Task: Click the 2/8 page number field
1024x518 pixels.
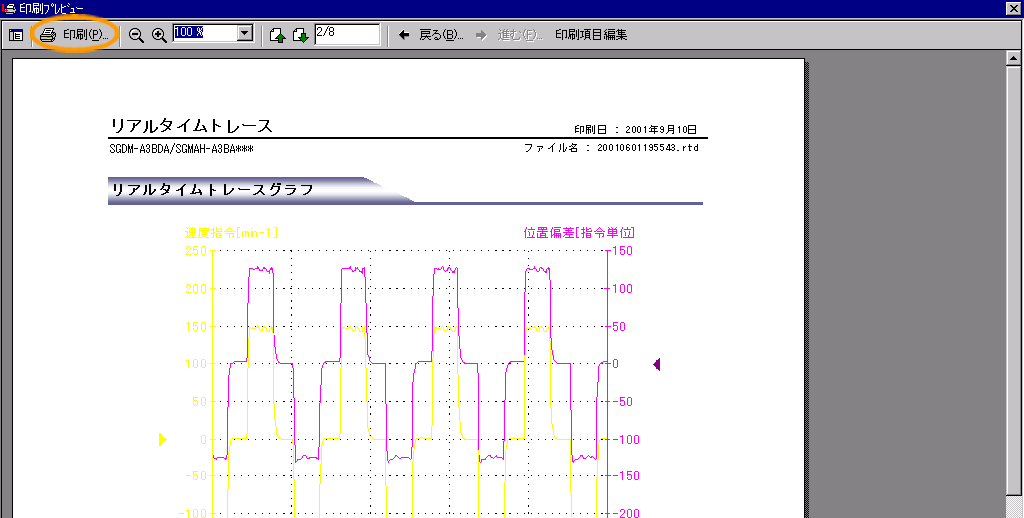Action: tap(346, 34)
